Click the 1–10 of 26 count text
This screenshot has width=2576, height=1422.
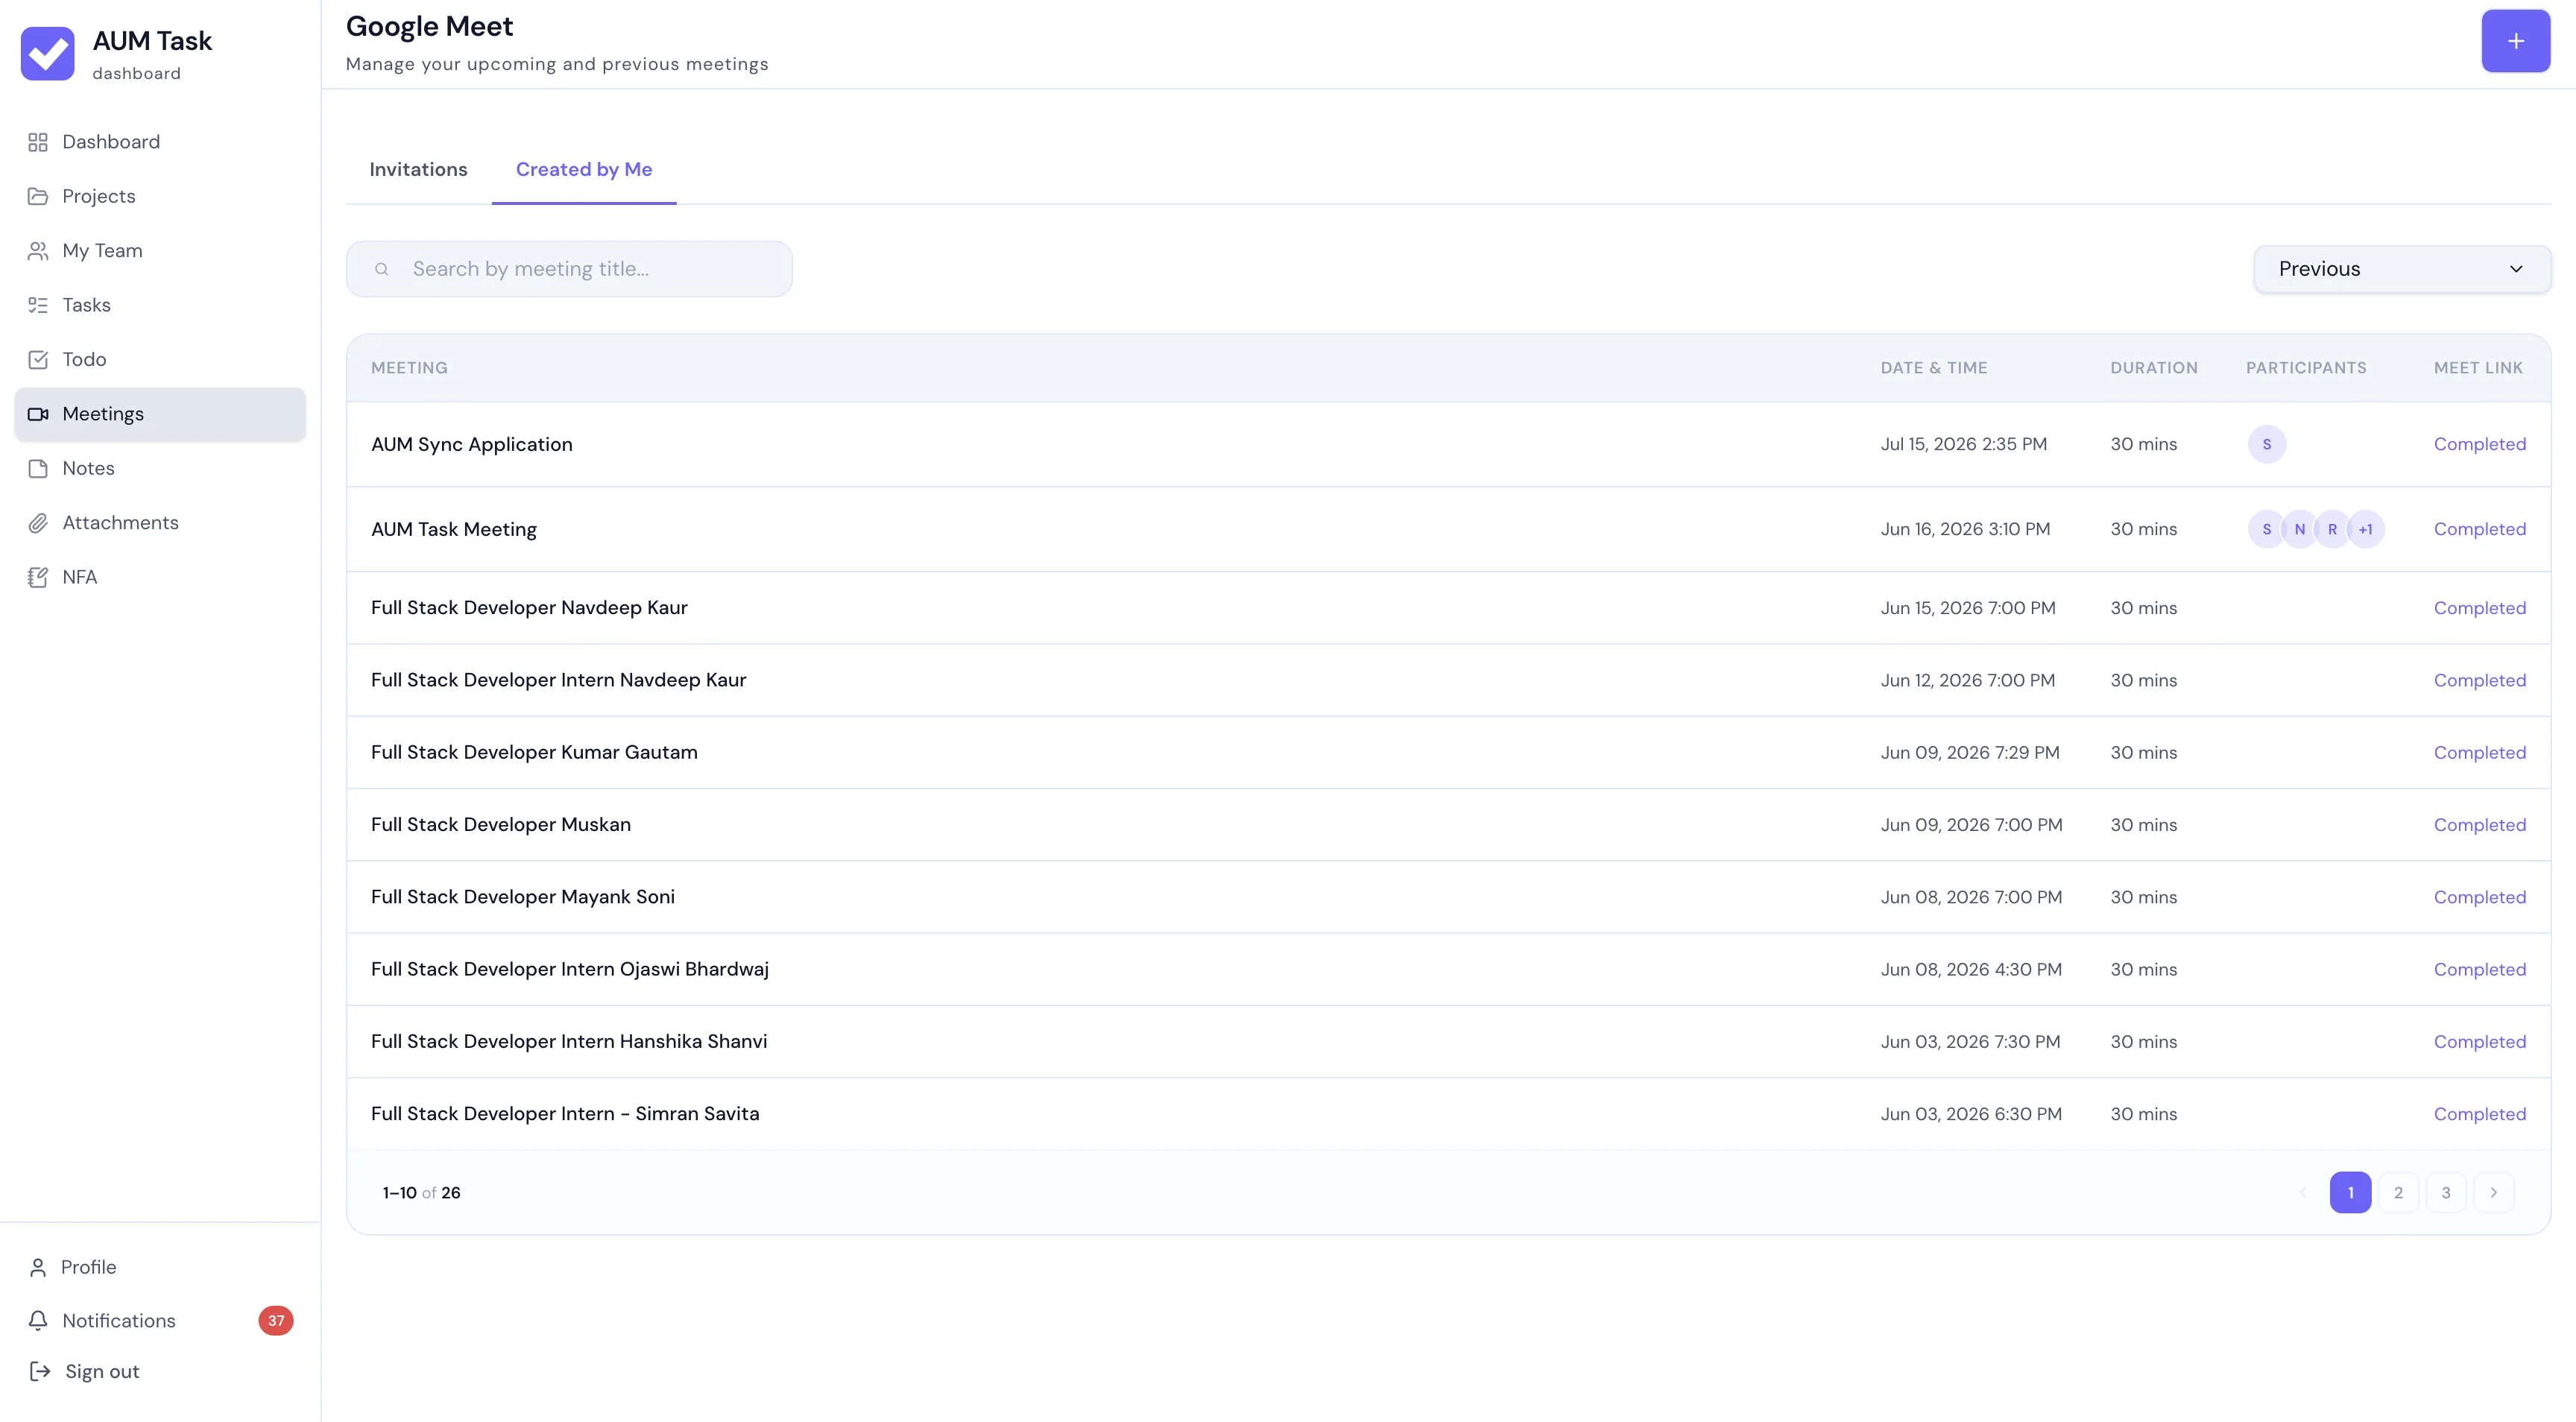point(421,1192)
